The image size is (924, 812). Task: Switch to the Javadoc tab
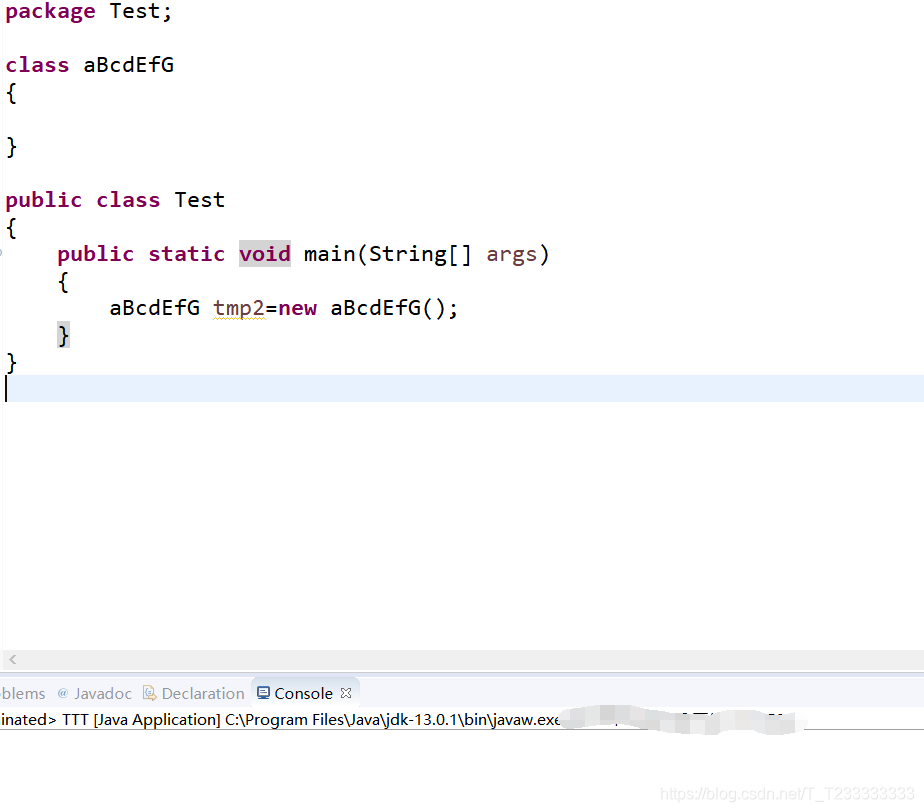pos(95,693)
